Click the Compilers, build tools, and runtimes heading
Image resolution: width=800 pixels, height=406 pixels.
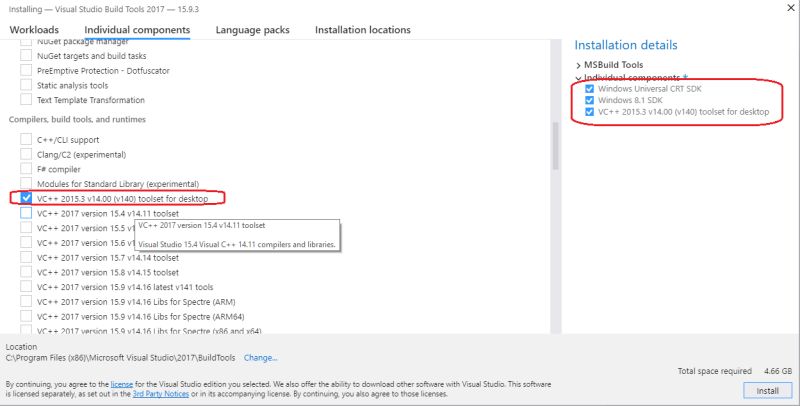click(77, 119)
